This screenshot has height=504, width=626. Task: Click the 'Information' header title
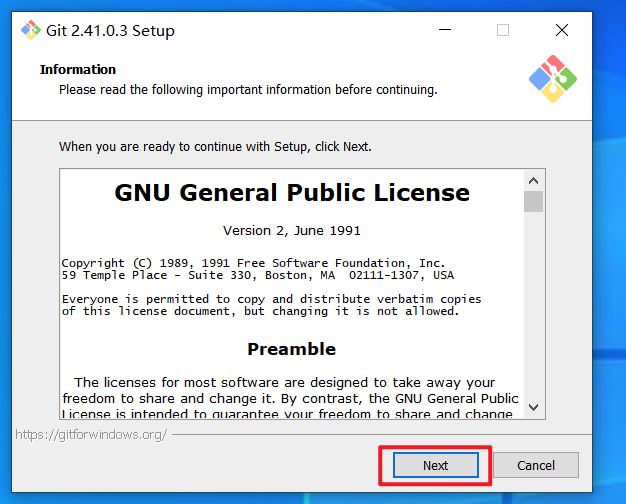(x=77, y=69)
